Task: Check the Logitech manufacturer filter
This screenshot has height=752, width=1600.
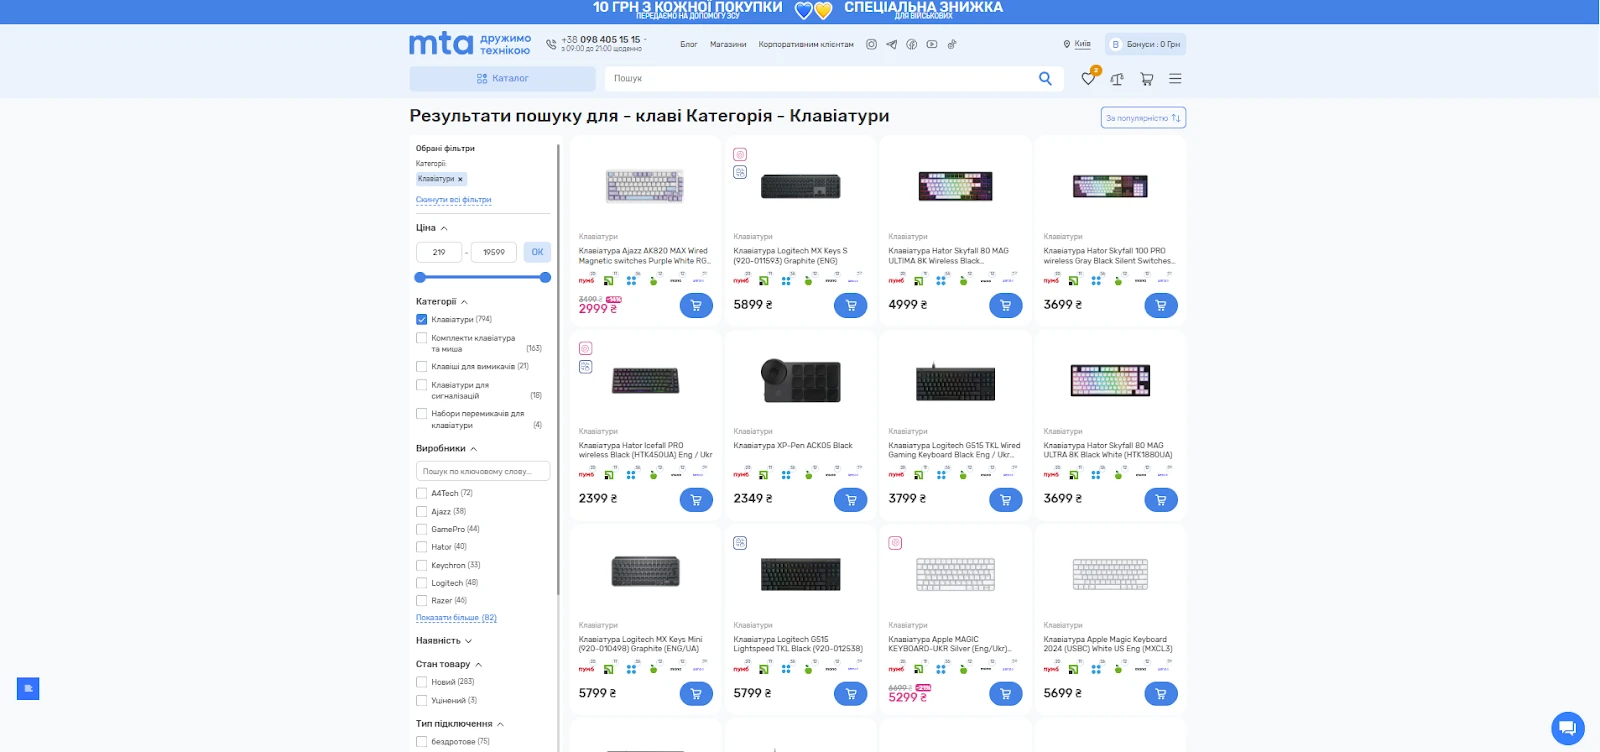Action: (x=422, y=583)
